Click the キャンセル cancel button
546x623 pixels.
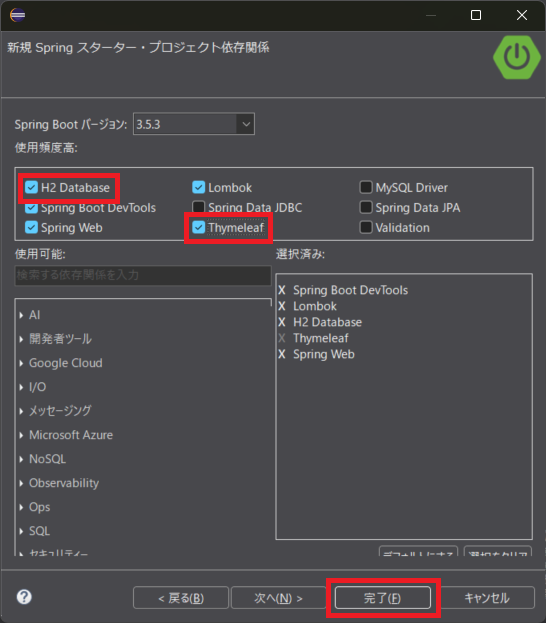point(487,598)
